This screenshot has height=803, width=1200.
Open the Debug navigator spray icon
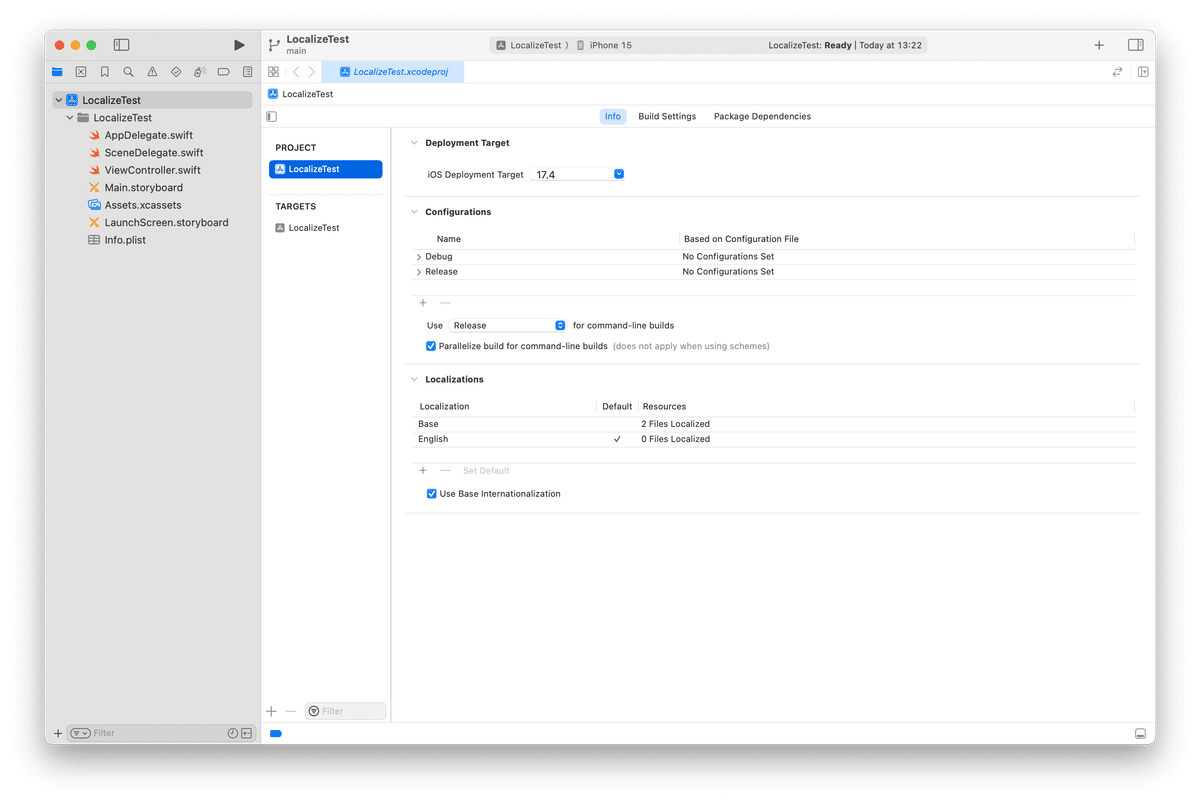pos(200,72)
